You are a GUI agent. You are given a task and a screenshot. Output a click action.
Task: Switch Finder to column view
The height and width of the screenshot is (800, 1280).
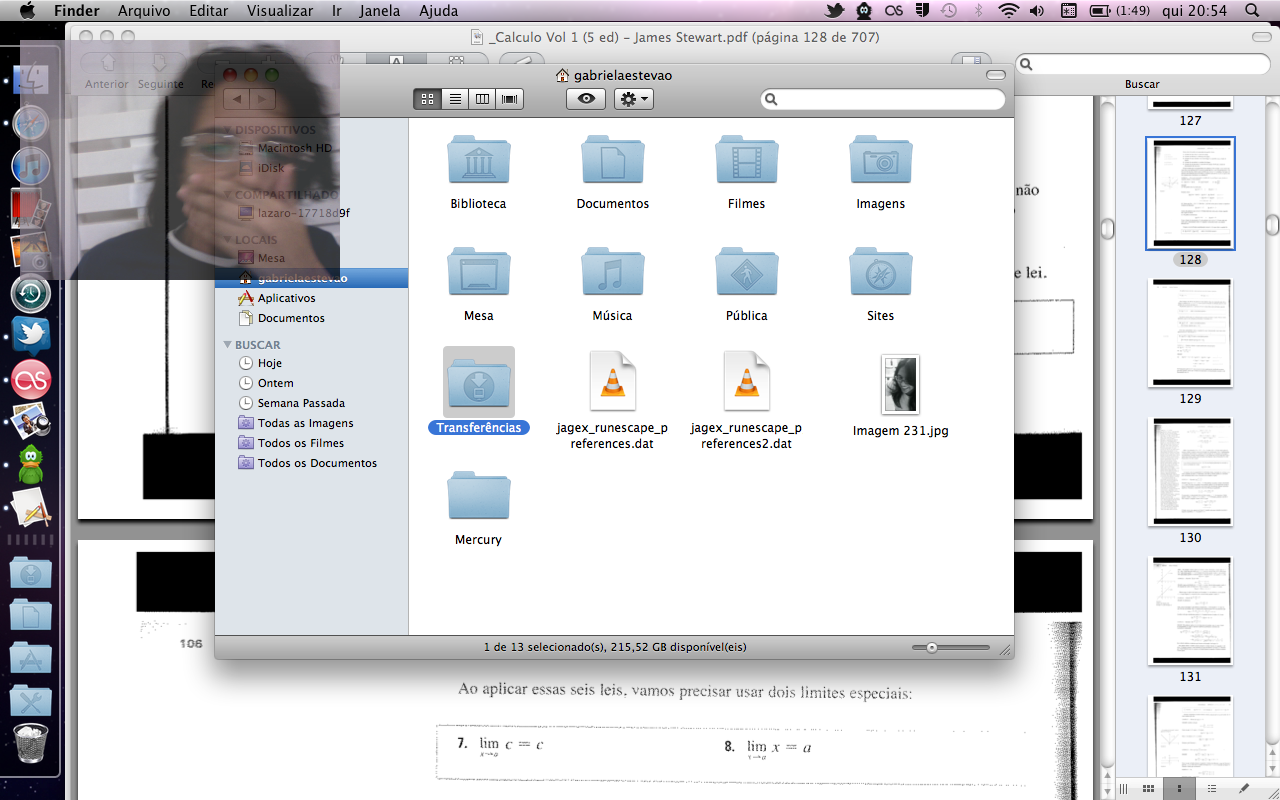483,99
